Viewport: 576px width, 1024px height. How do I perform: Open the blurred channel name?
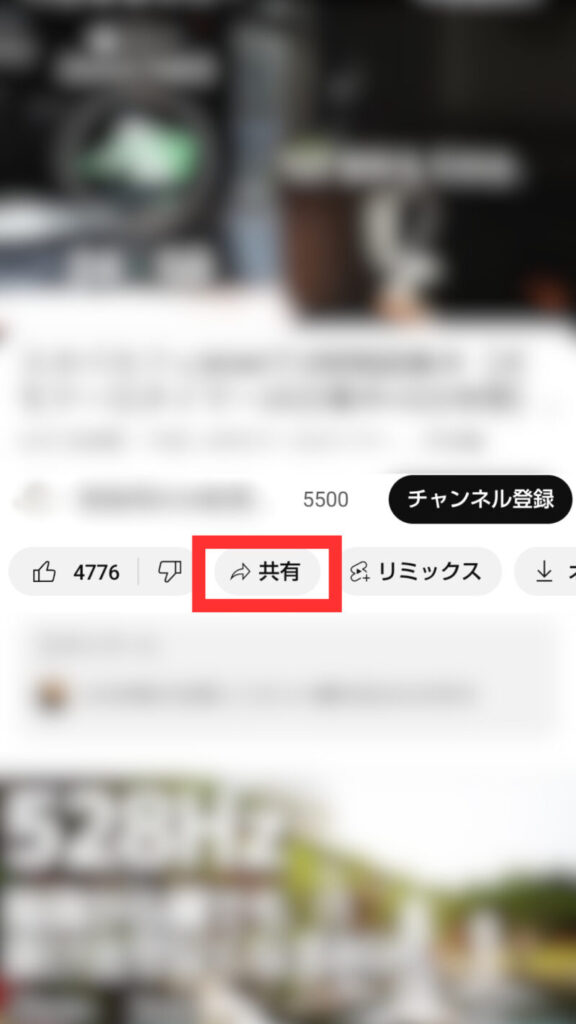click(x=165, y=499)
